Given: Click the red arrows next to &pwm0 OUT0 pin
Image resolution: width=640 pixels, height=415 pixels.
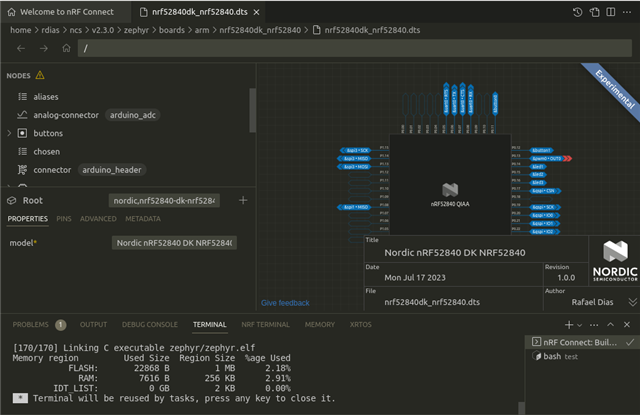Looking at the screenshot, I should (567, 158).
